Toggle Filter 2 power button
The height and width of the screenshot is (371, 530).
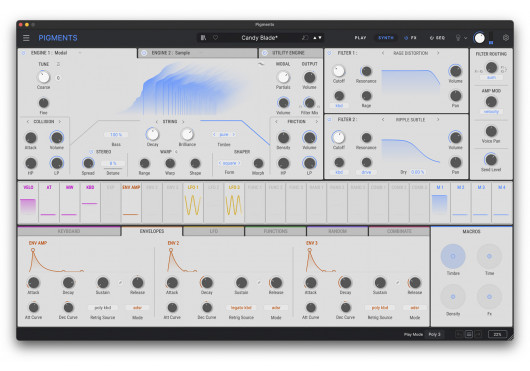pyautogui.click(x=330, y=120)
